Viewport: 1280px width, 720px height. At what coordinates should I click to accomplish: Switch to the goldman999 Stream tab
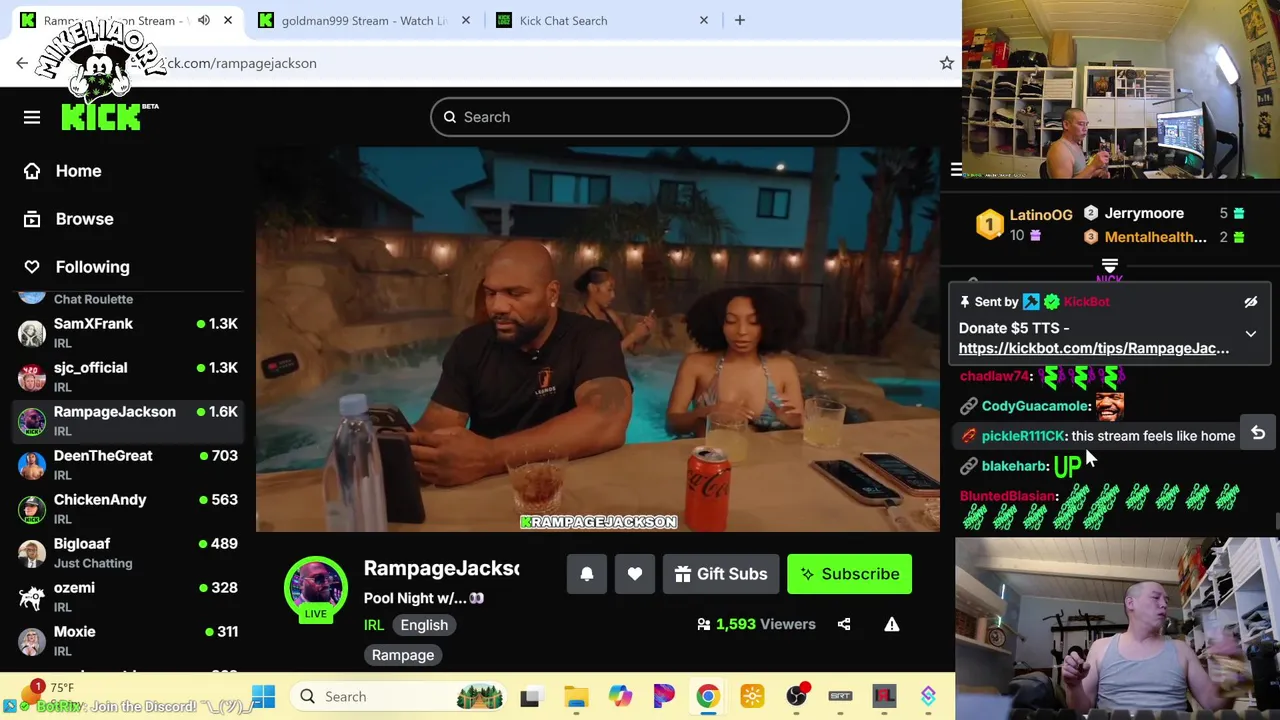coord(363,20)
